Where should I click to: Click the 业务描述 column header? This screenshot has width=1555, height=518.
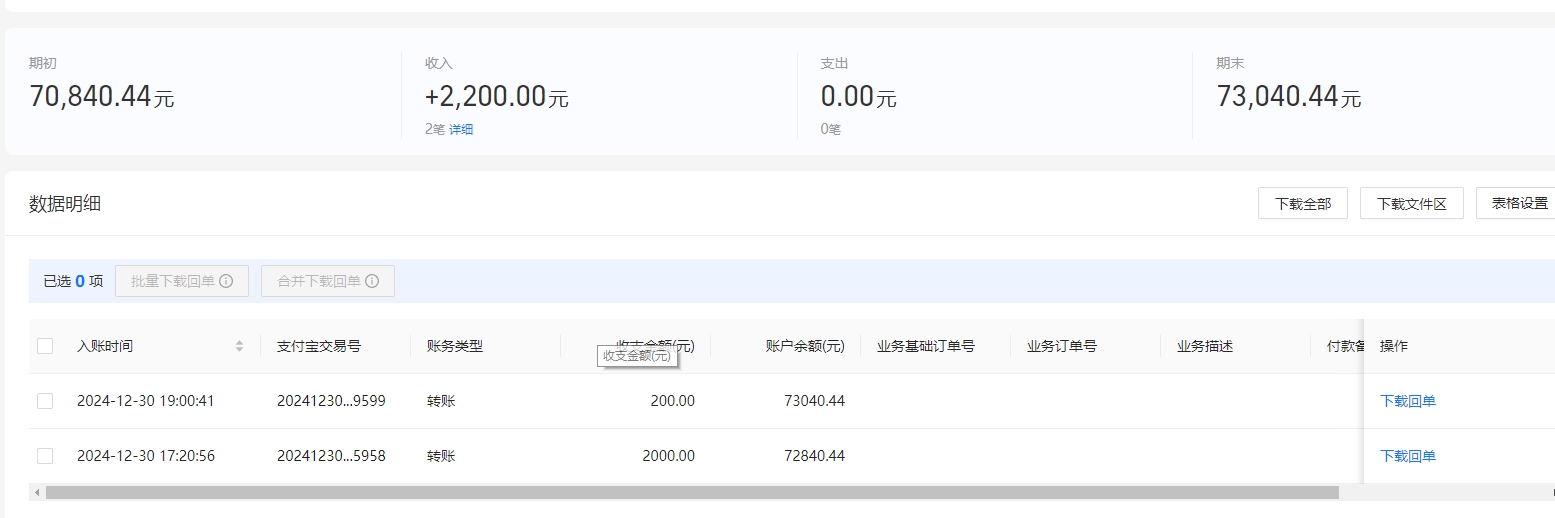(1205, 346)
